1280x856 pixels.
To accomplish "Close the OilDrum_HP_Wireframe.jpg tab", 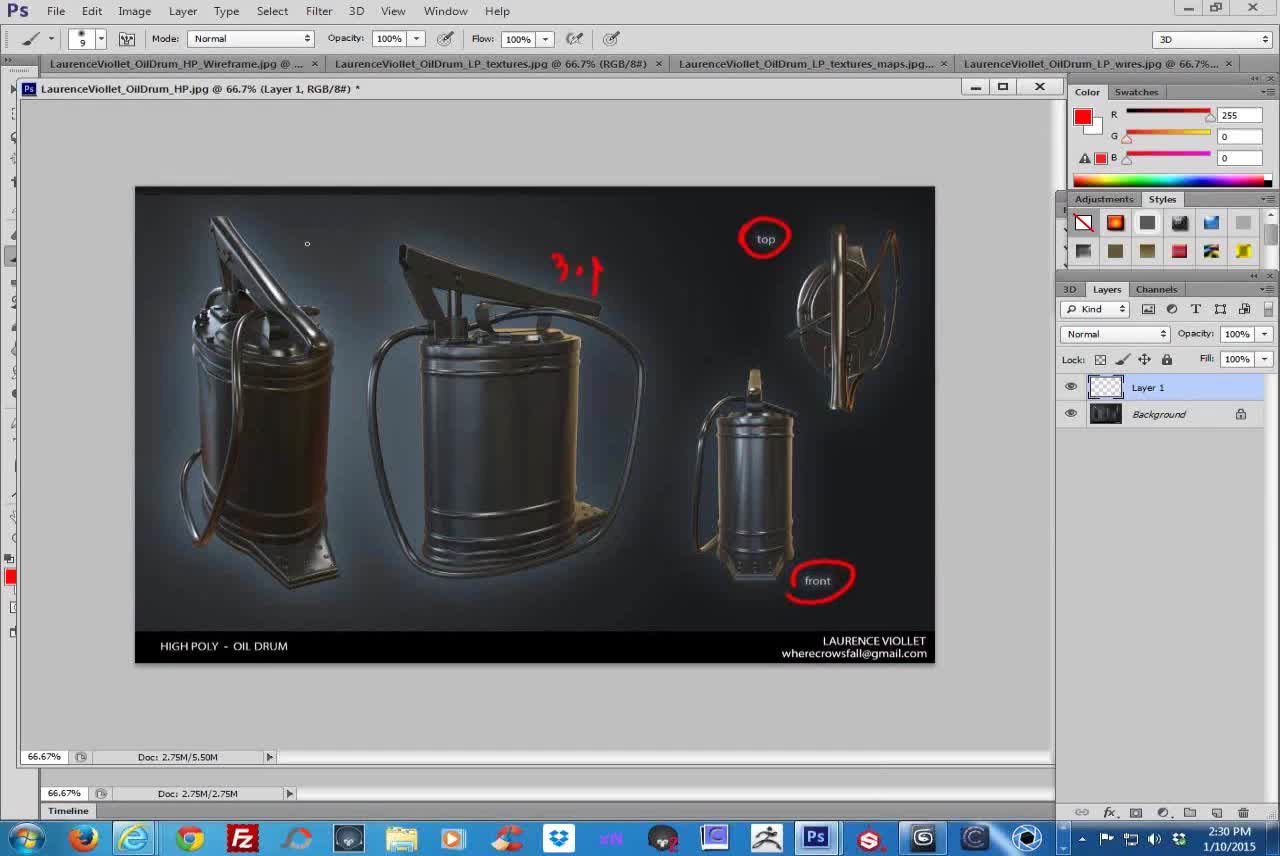I will tap(315, 64).
